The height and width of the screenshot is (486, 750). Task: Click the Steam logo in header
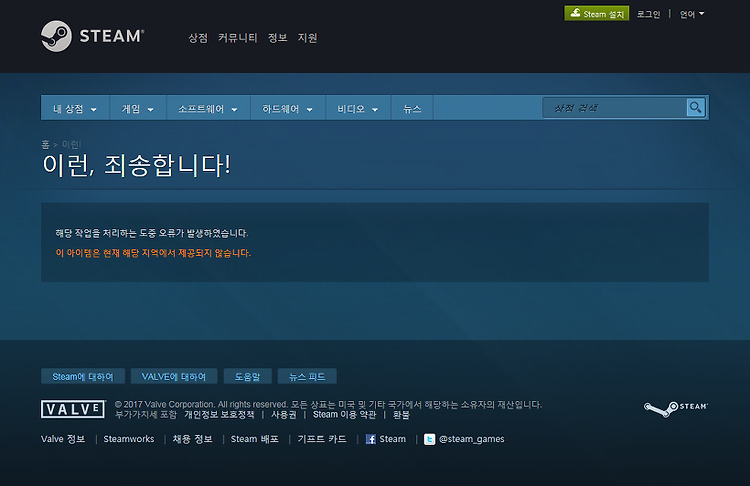click(x=93, y=36)
